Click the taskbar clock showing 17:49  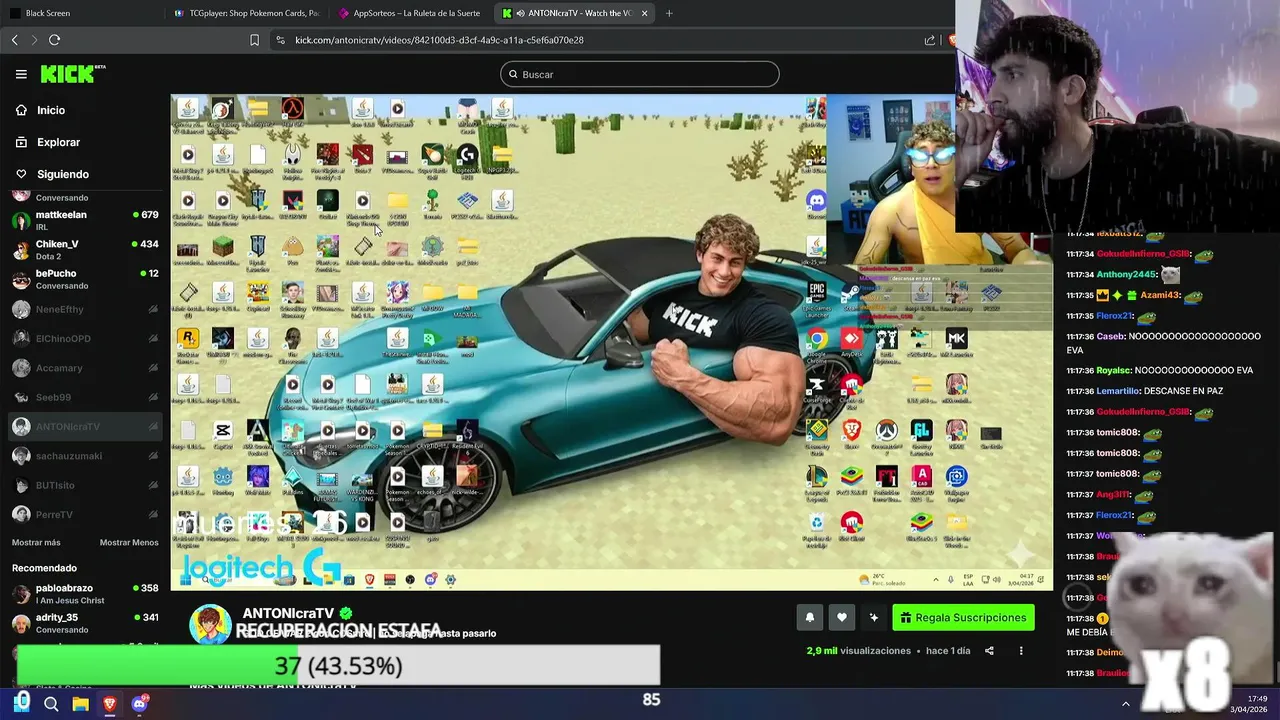(x=1249, y=704)
